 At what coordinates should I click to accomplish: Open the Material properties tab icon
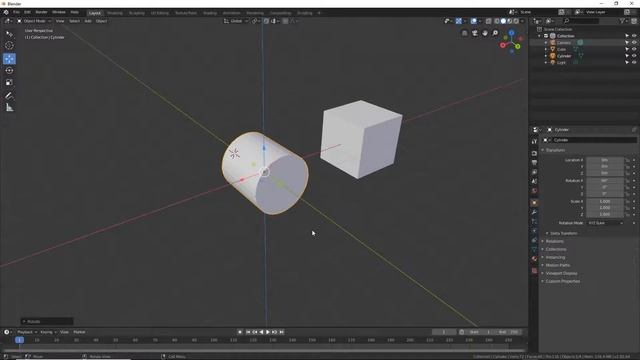point(534,259)
